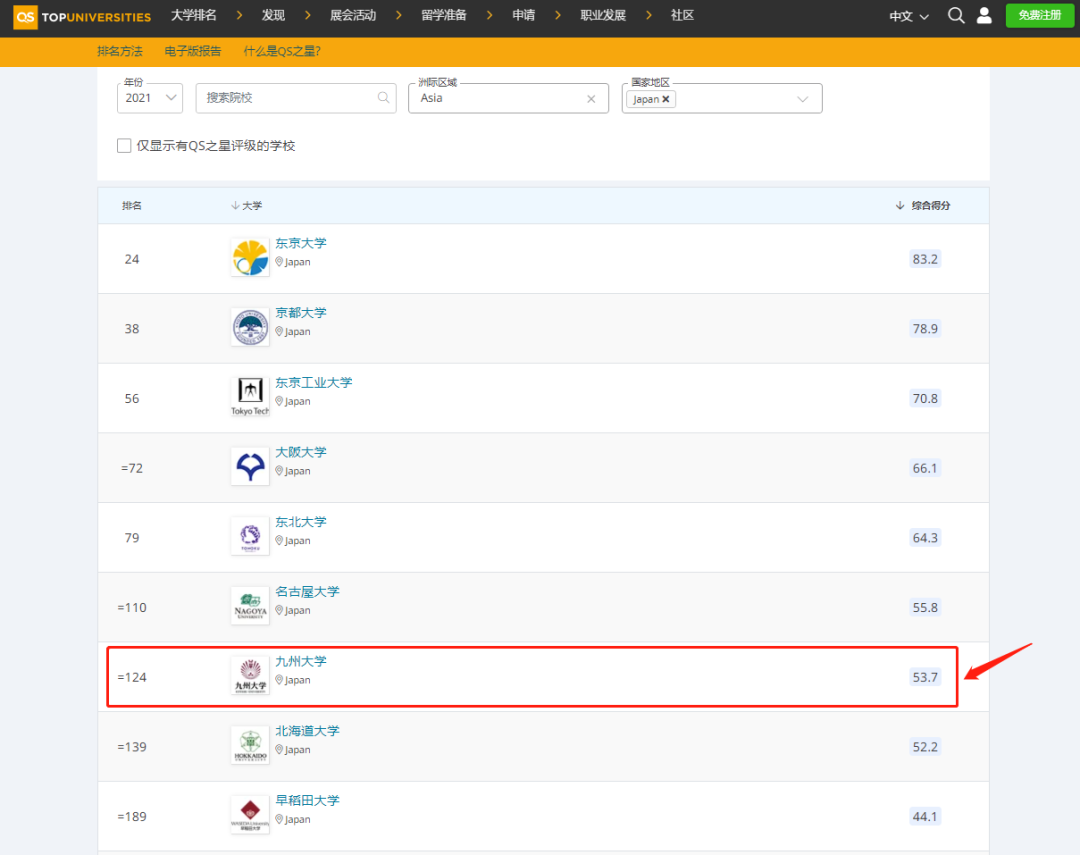This screenshot has height=855, width=1080.
Task: Open the 留学准备 menu
Action: [444, 15]
